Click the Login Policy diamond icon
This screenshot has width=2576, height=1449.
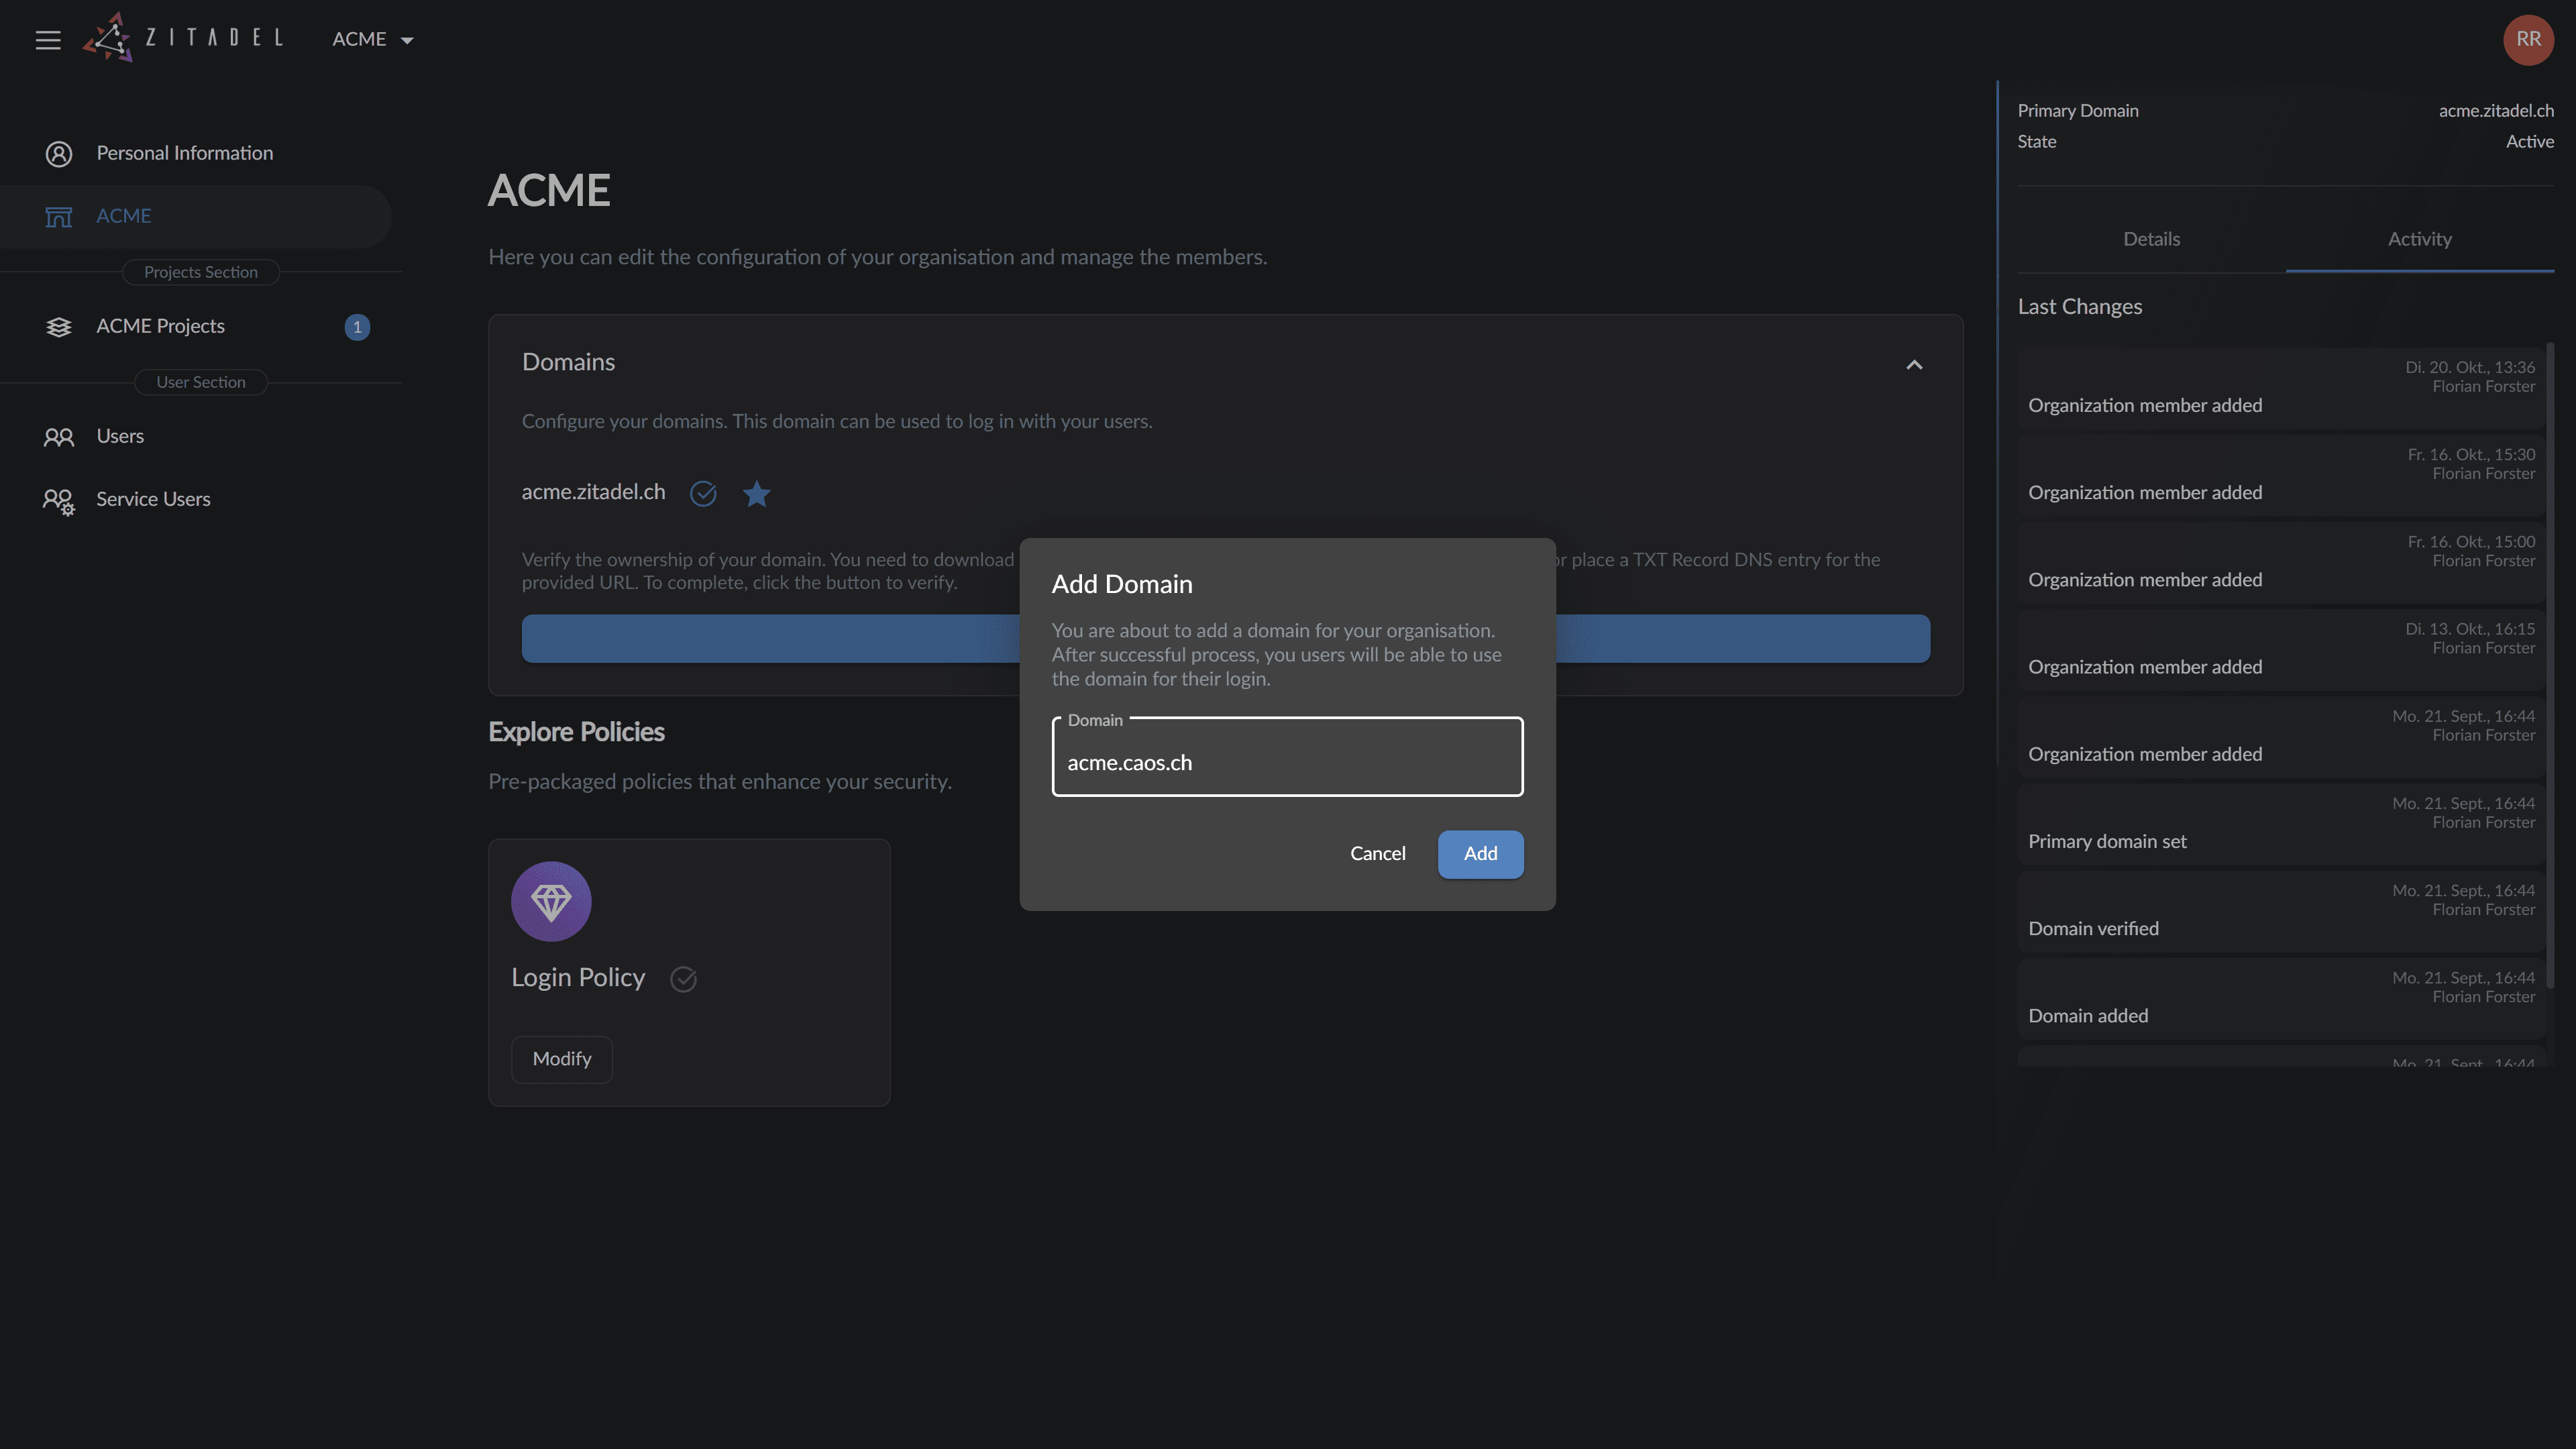click(551, 902)
